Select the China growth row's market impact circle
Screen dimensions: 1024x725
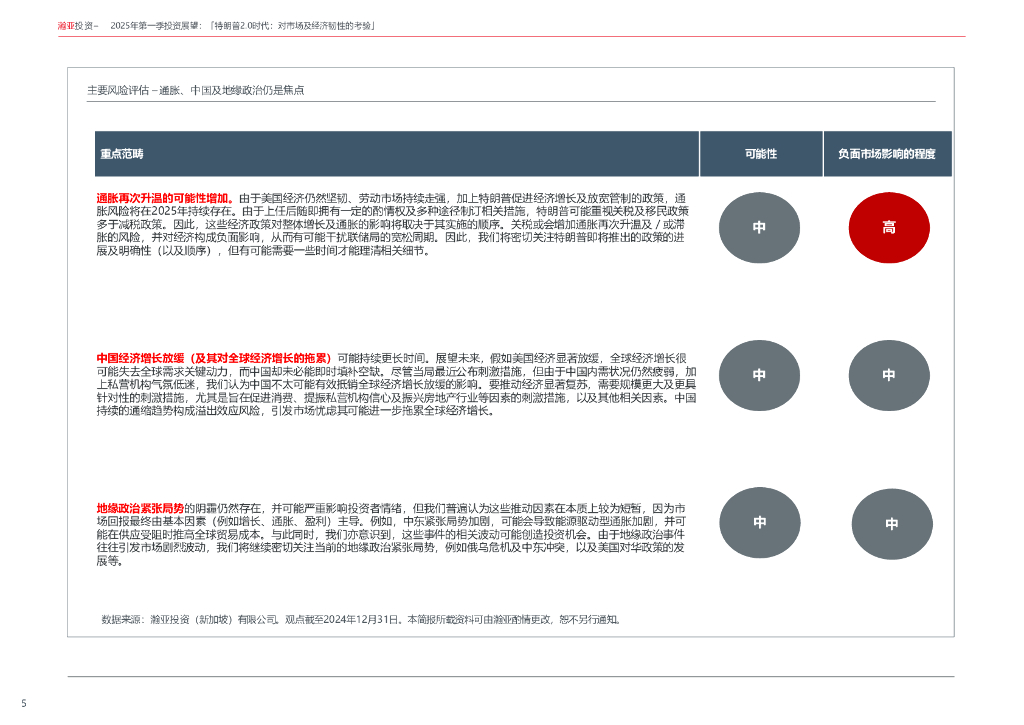(888, 375)
